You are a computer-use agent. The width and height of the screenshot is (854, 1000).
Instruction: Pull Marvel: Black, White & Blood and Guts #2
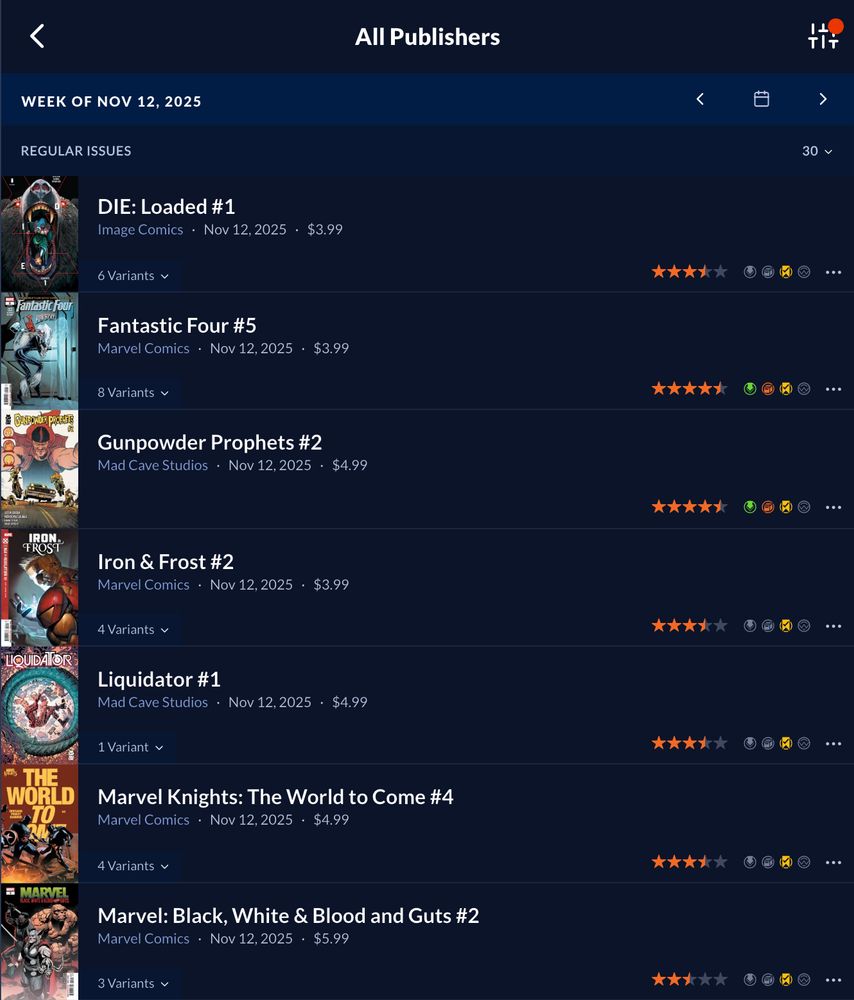tap(750, 979)
